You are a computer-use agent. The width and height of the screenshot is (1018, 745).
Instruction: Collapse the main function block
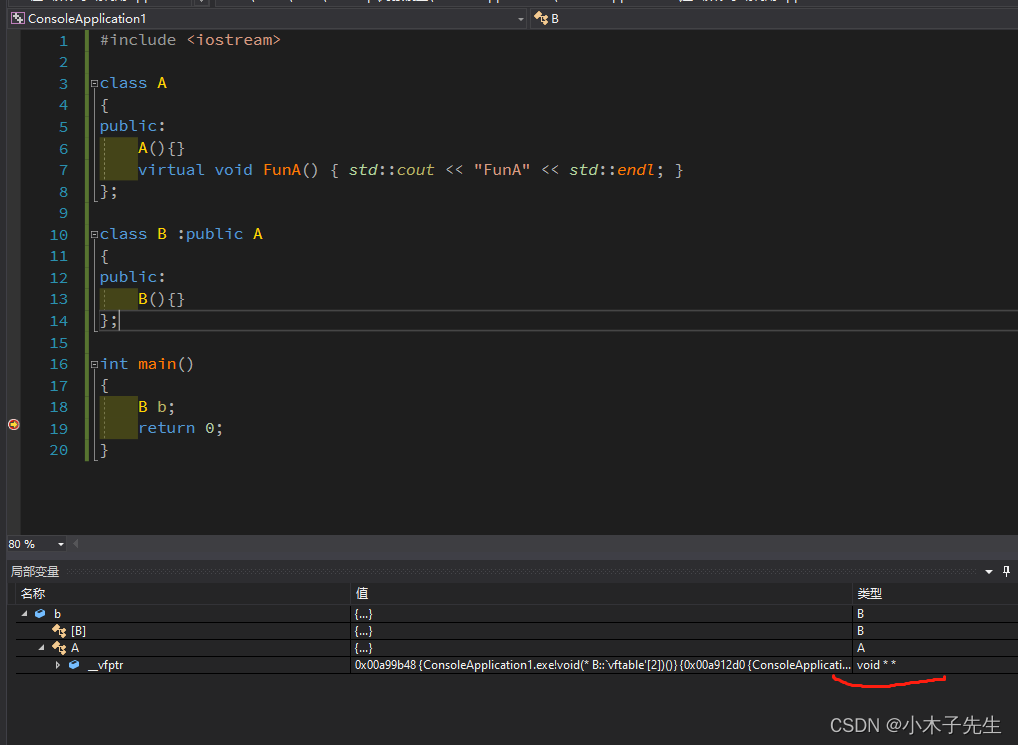94,365
